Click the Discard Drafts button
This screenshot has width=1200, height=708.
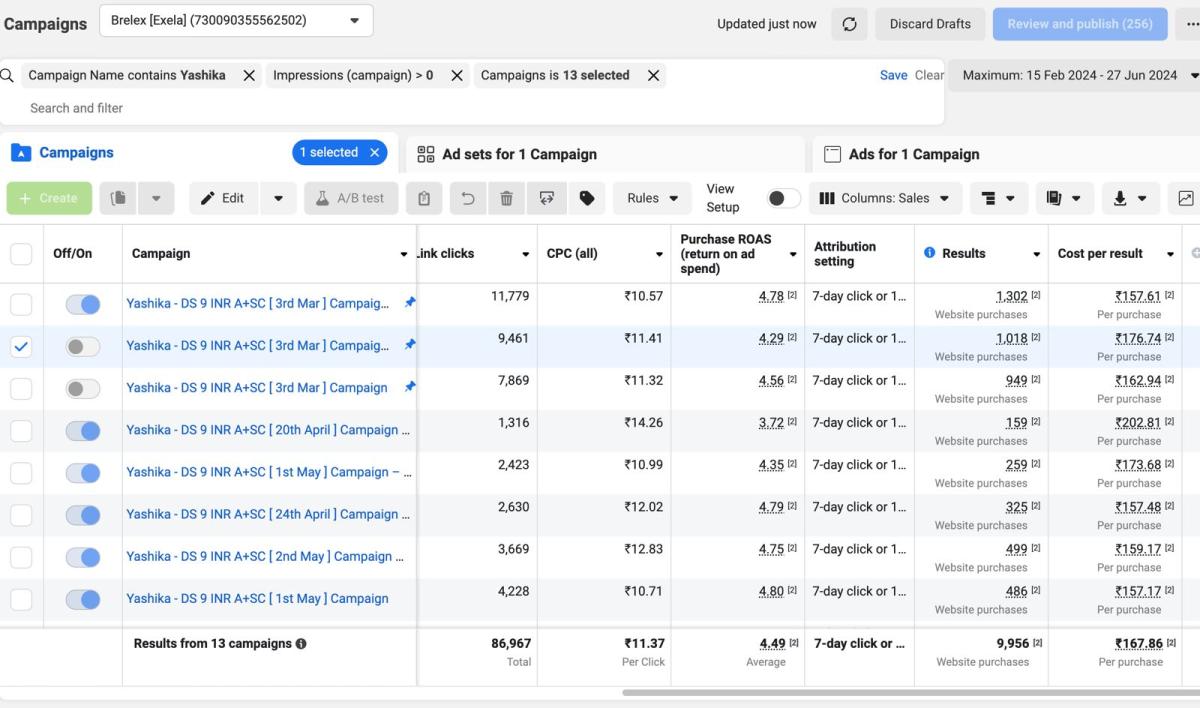930,24
